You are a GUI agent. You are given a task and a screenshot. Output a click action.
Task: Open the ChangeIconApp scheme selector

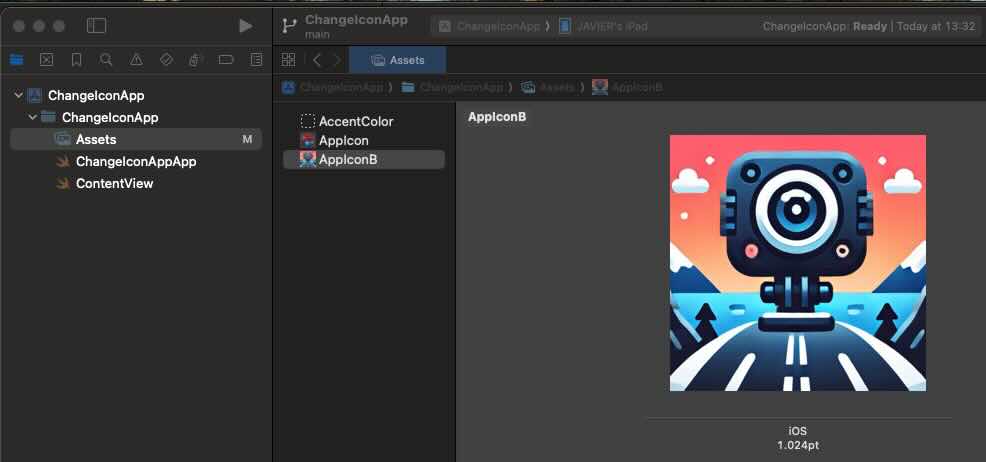click(490, 26)
